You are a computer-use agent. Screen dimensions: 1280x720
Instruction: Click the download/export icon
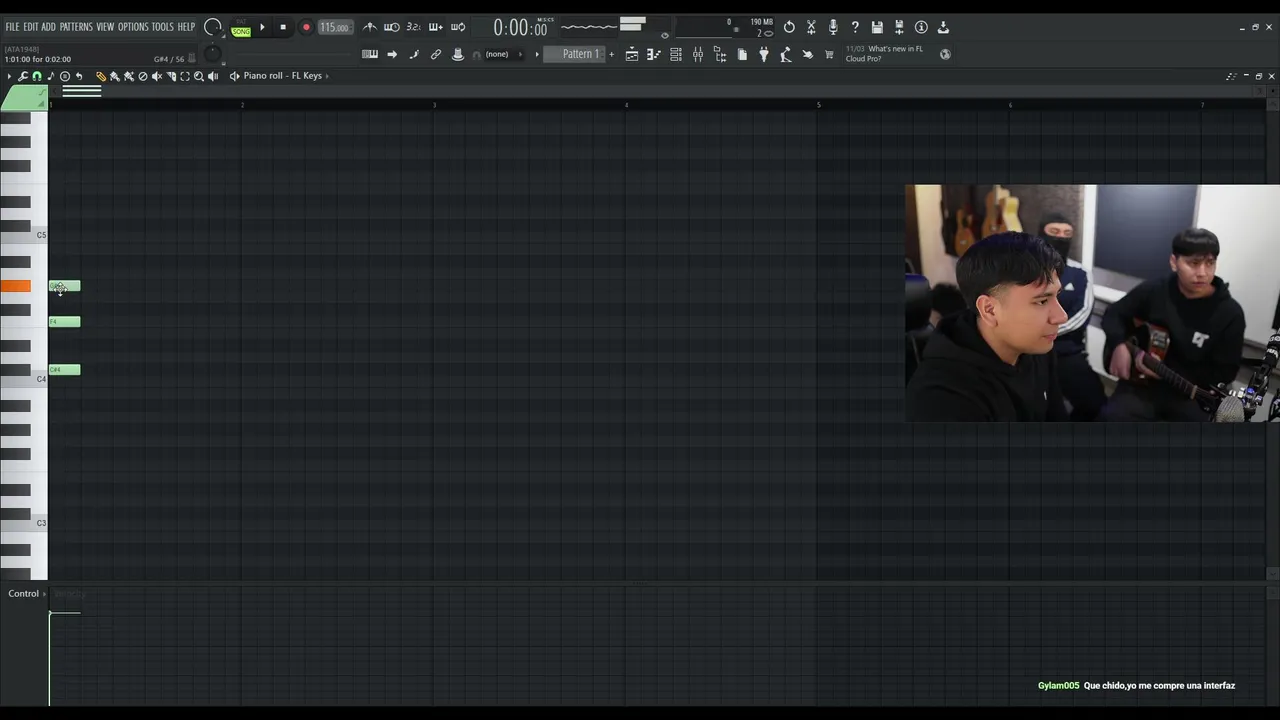(943, 27)
